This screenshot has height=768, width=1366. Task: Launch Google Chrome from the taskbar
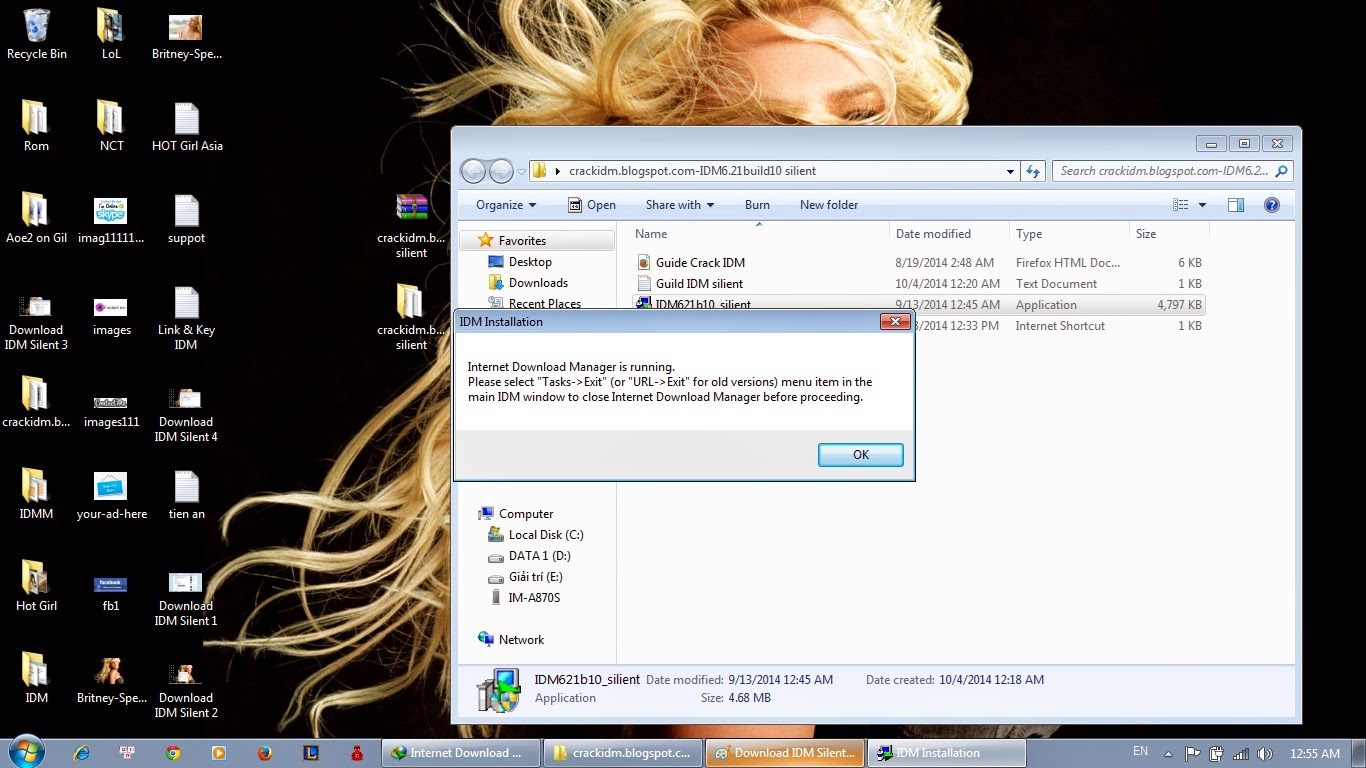(172, 753)
